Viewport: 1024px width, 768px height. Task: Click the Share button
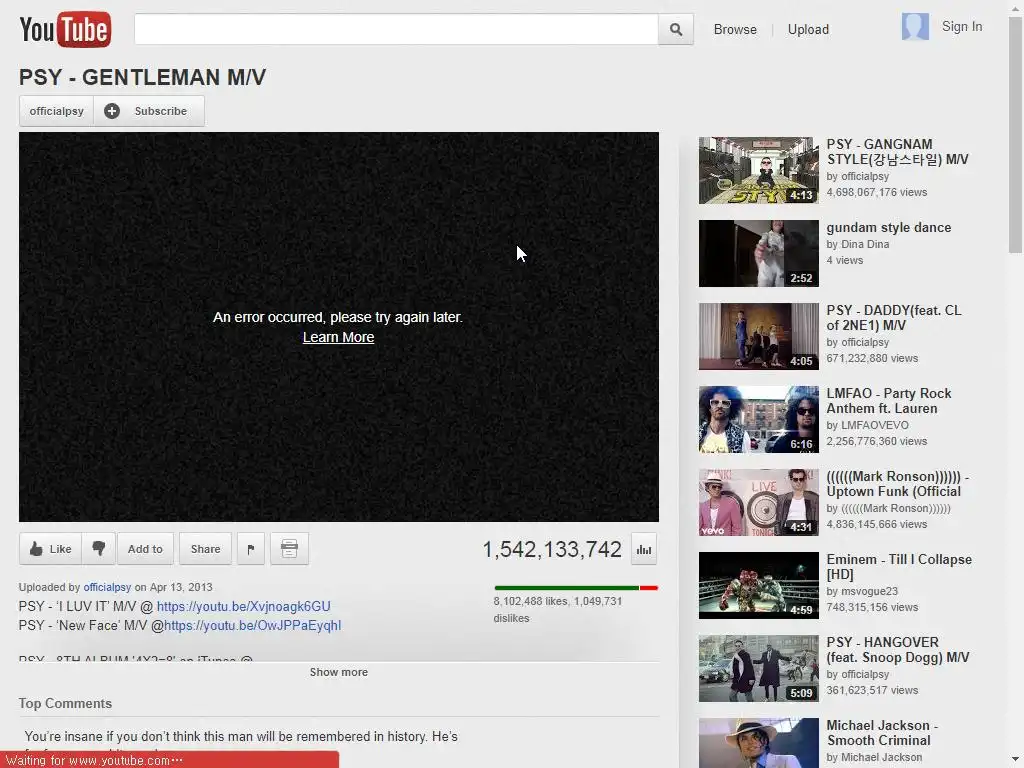point(205,549)
